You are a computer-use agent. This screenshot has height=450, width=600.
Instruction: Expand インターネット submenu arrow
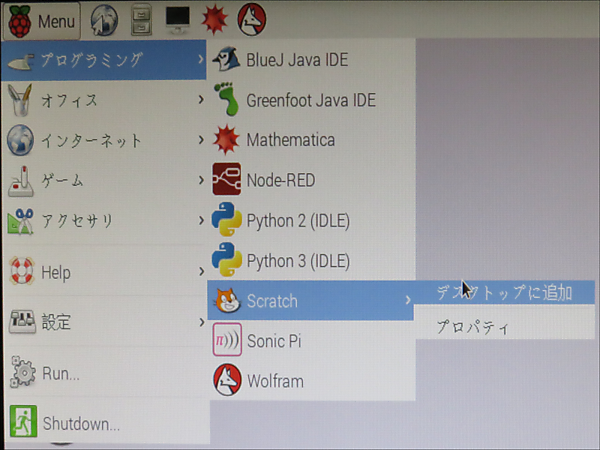click(x=201, y=140)
